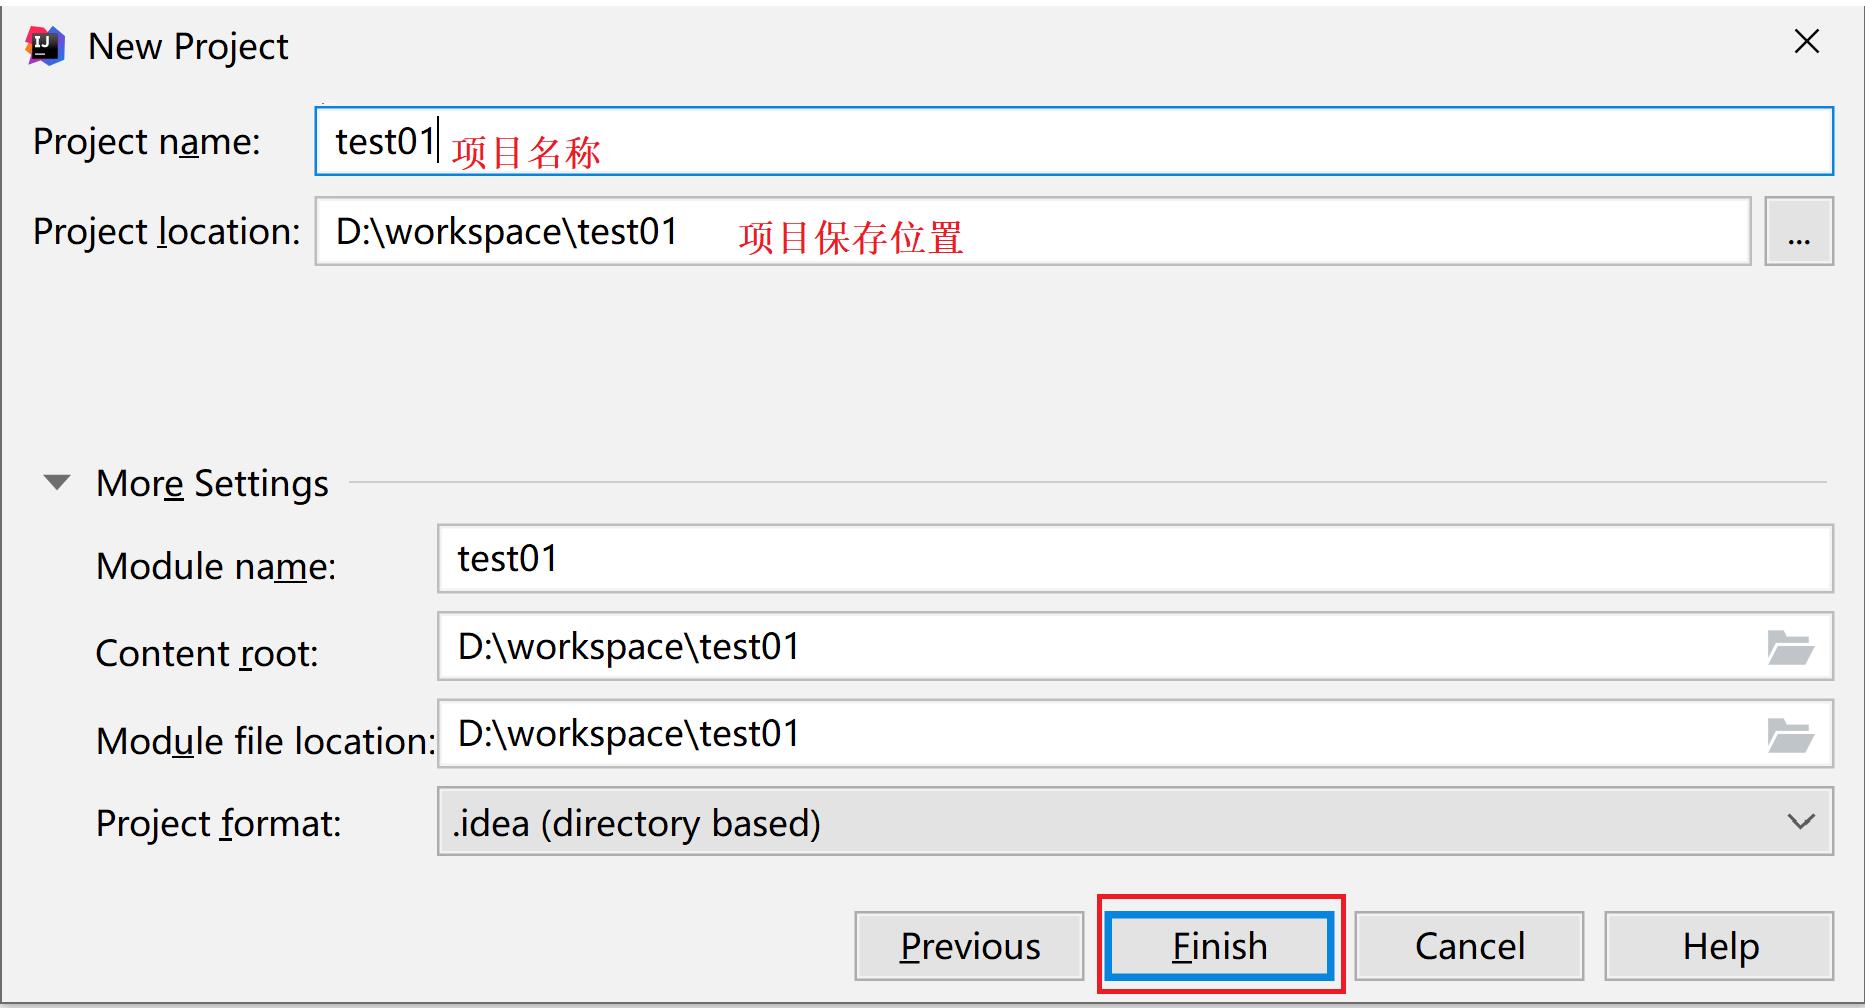The image size is (1865, 1008).
Task: Click the IntelliJ IDEA logo icon in title bar
Action: pos(45,46)
